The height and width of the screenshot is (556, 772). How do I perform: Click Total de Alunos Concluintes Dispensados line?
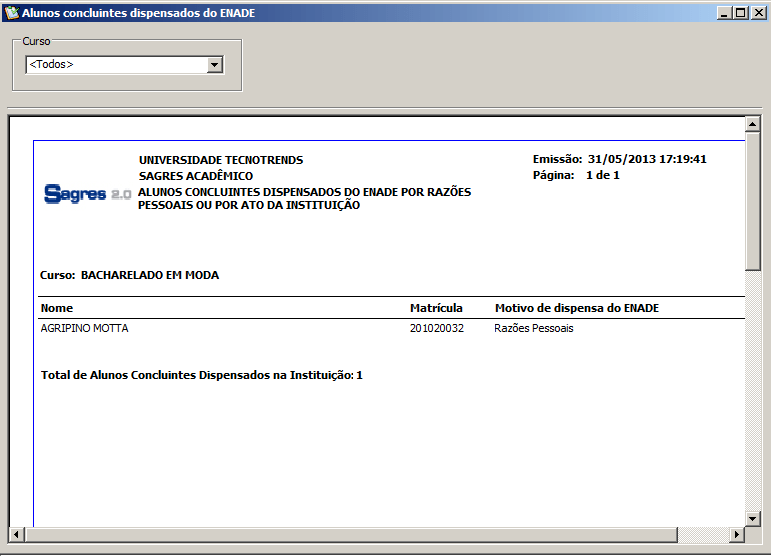202,375
